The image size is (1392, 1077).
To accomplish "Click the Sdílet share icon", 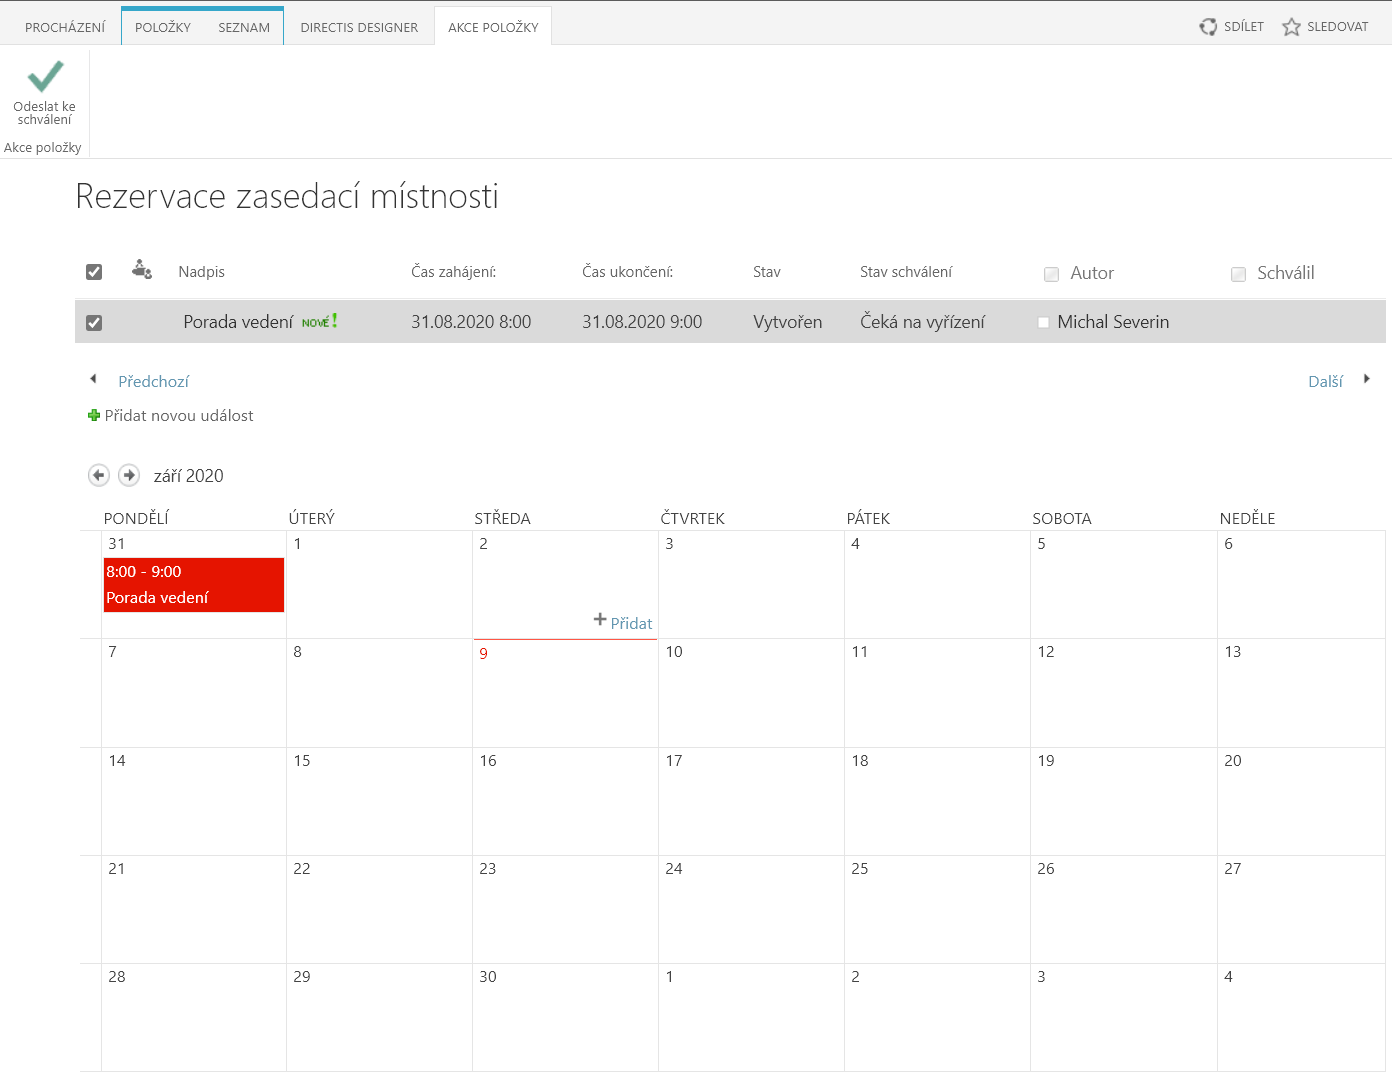I will [1208, 27].
